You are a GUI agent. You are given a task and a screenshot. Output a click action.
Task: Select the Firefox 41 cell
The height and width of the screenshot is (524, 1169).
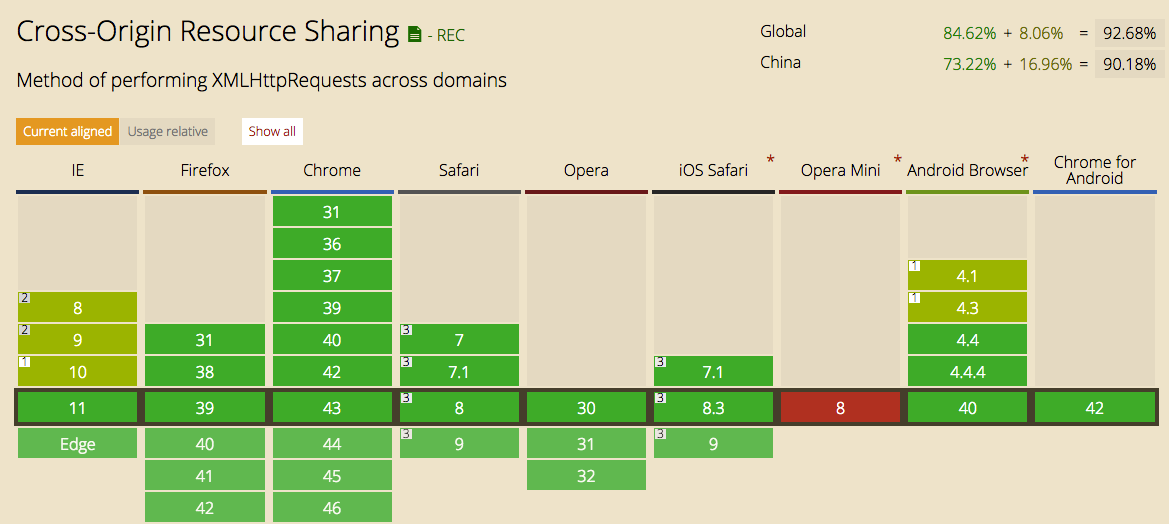click(x=205, y=476)
